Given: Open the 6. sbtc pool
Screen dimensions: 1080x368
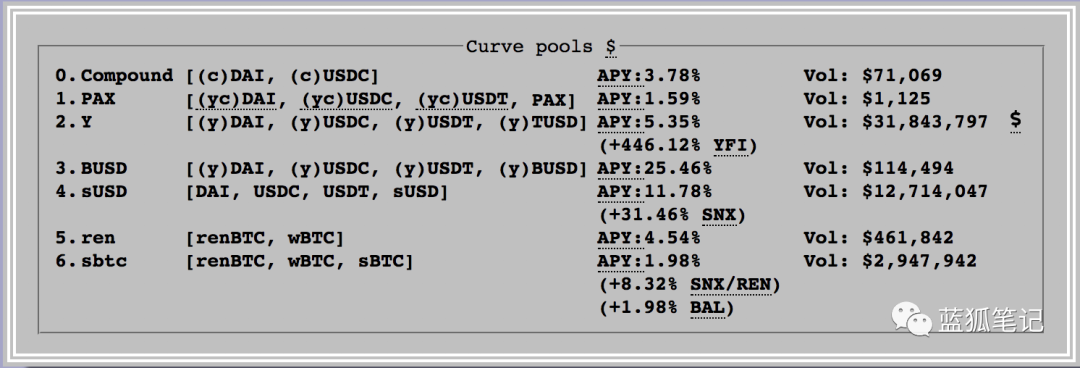Looking at the screenshot, I should [91, 261].
